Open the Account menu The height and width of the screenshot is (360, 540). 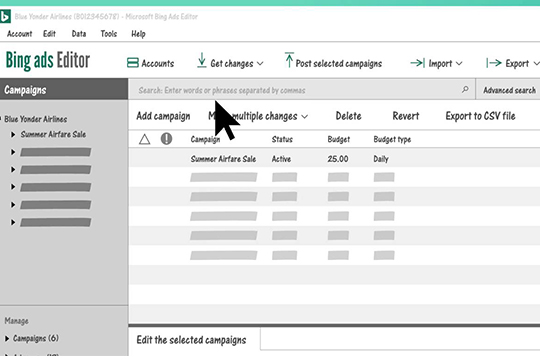pyautogui.click(x=20, y=34)
